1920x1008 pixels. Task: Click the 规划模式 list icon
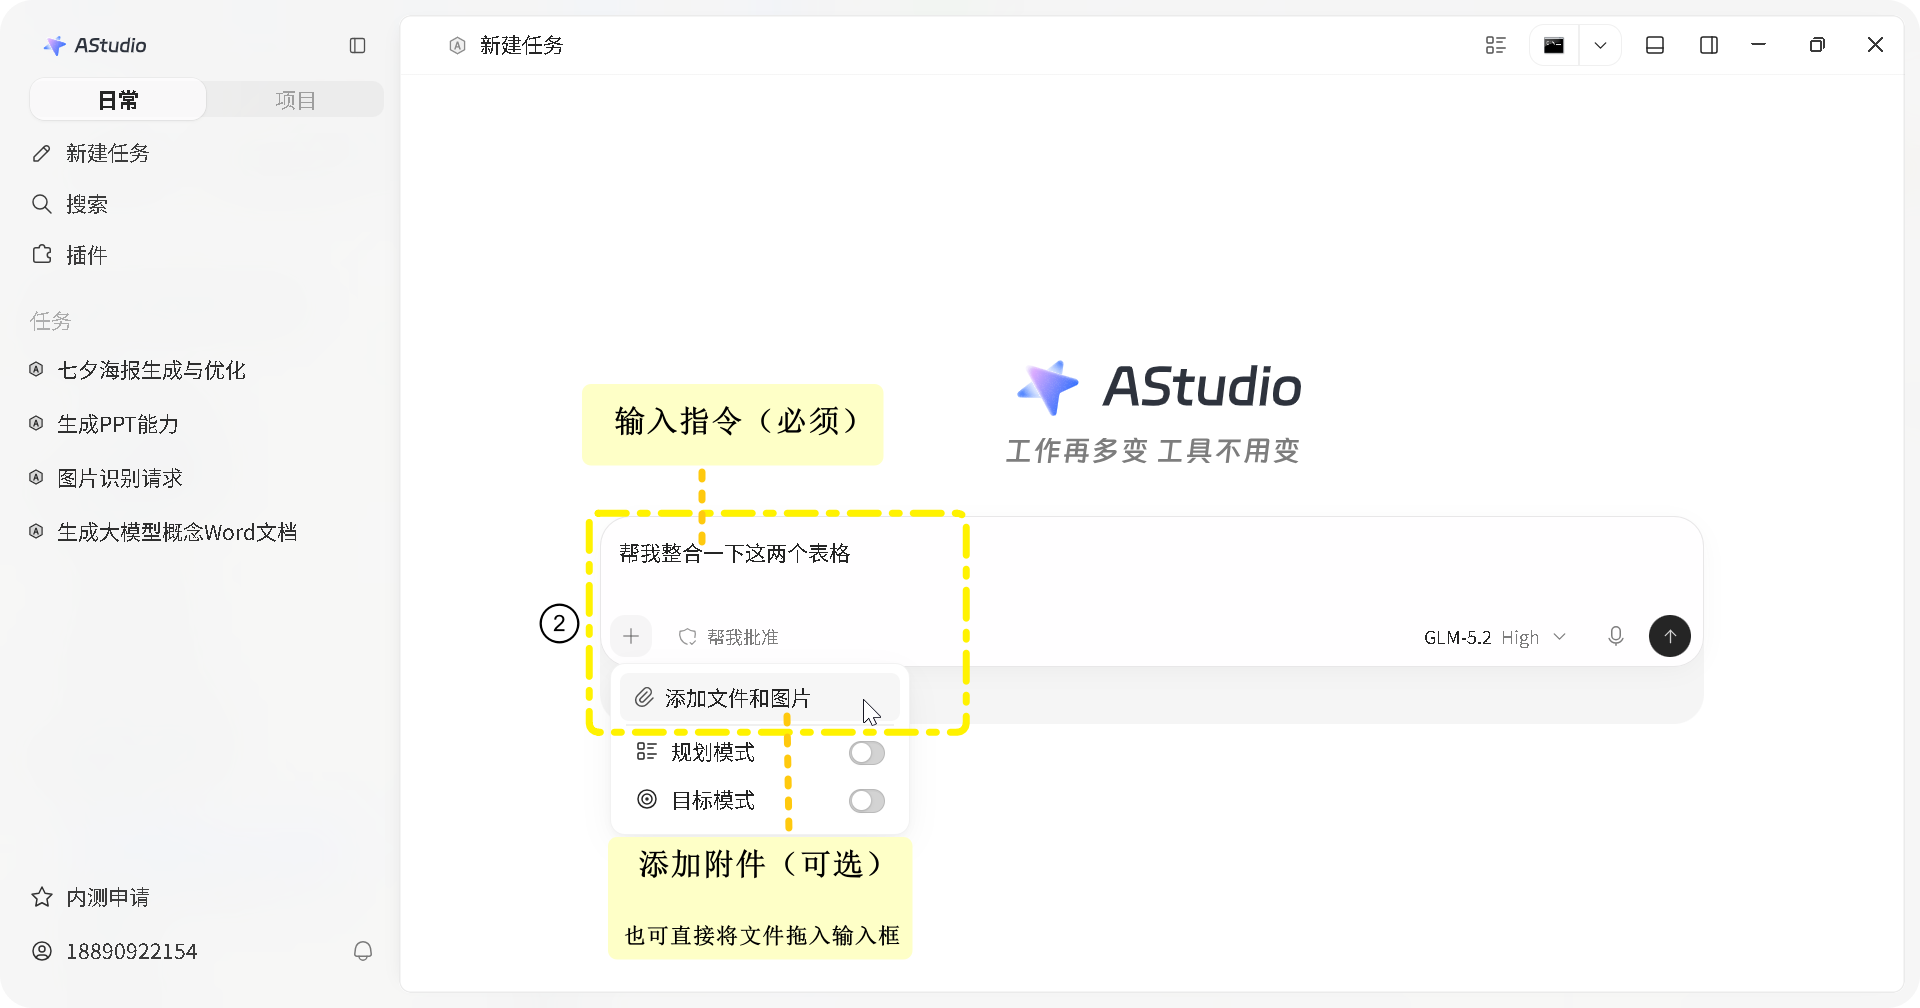click(647, 752)
